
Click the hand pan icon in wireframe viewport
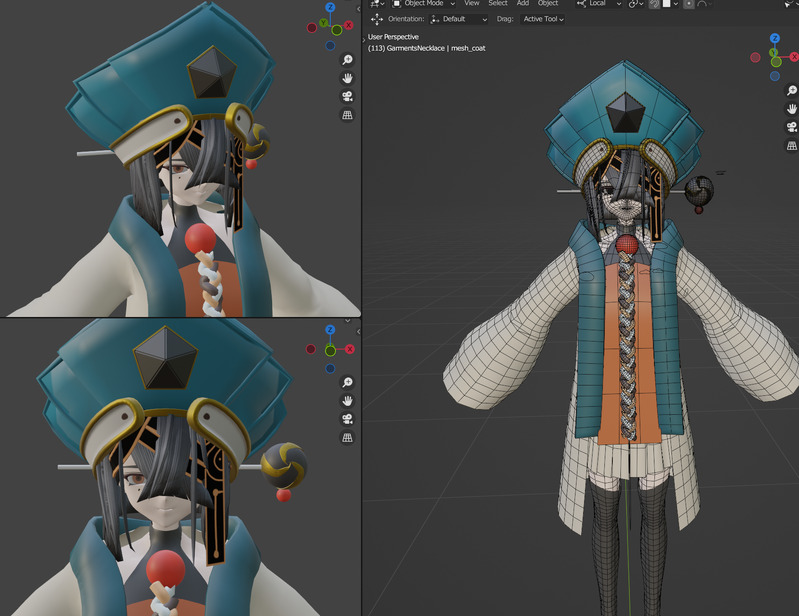tap(791, 109)
